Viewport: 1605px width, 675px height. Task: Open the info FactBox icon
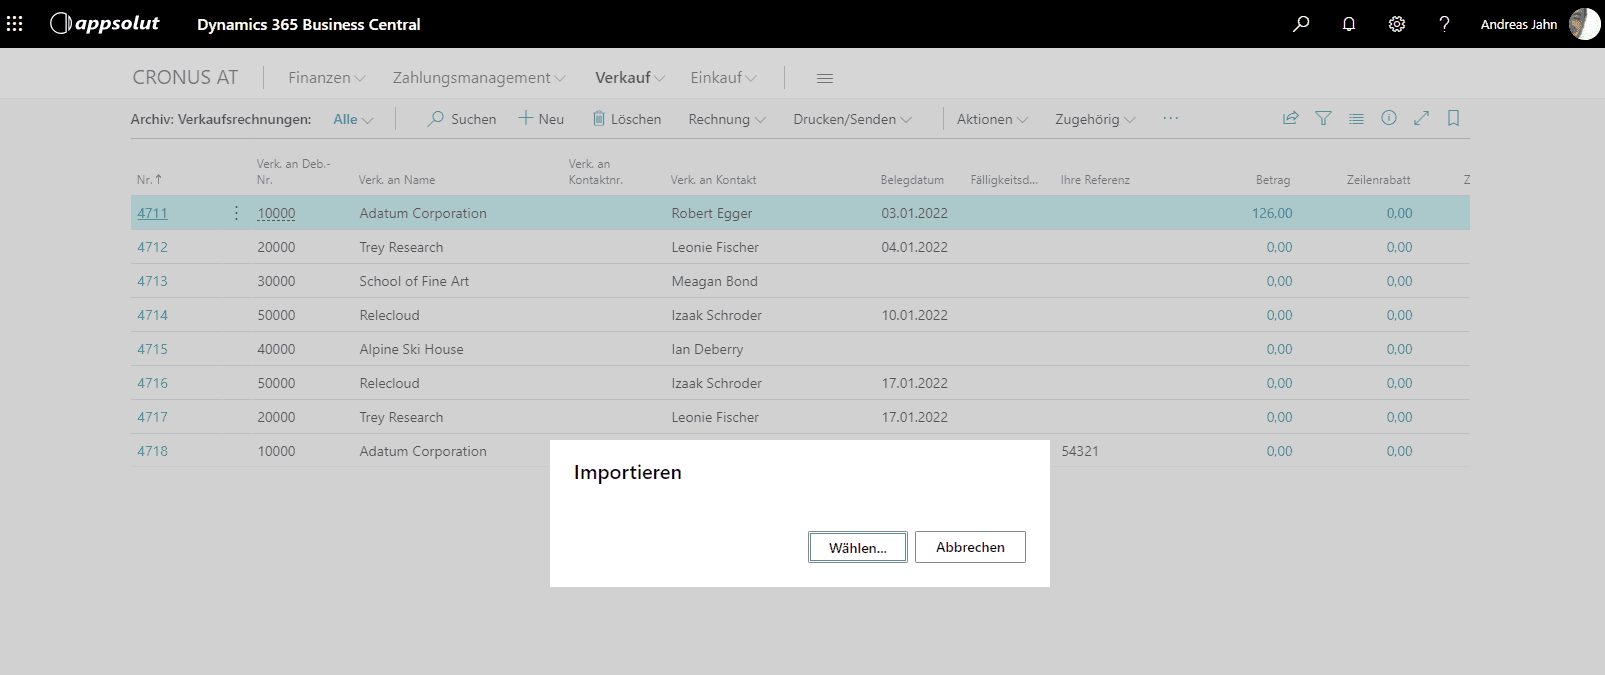point(1388,118)
